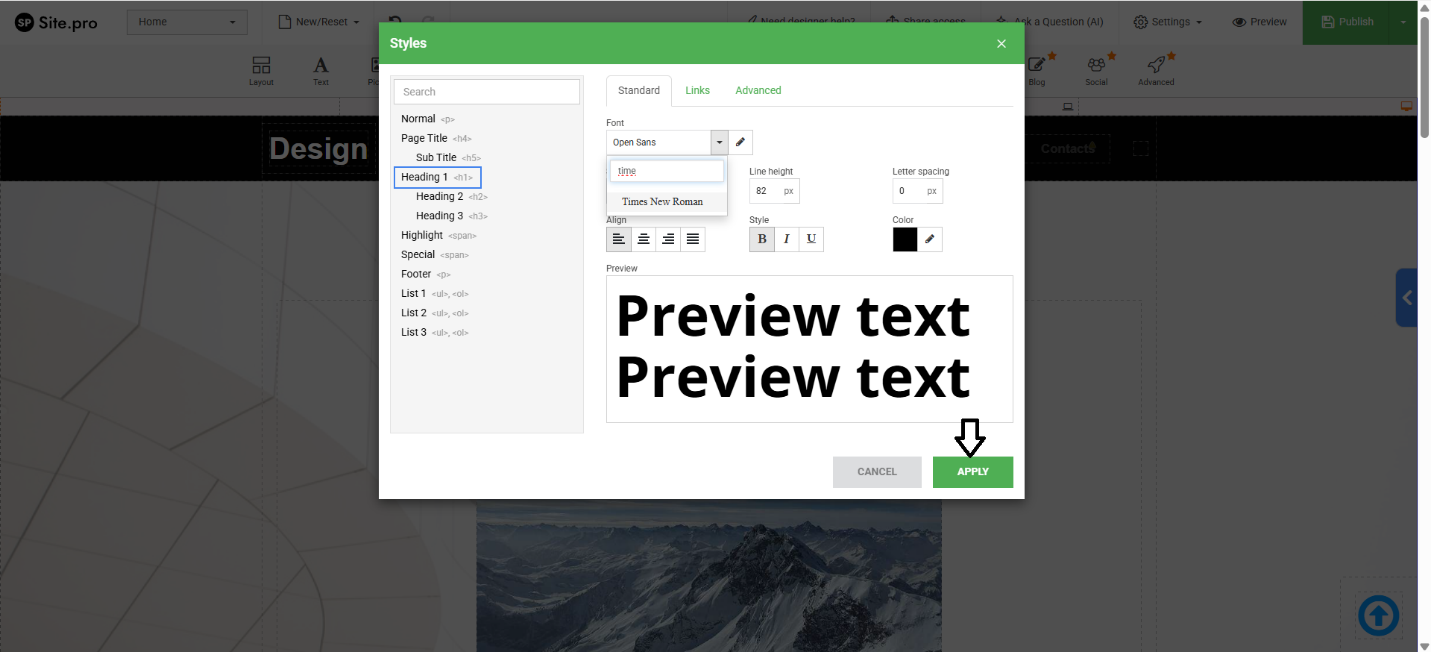Click the Apply button
Screen dimensions: 1431x652
coord(972,472)
